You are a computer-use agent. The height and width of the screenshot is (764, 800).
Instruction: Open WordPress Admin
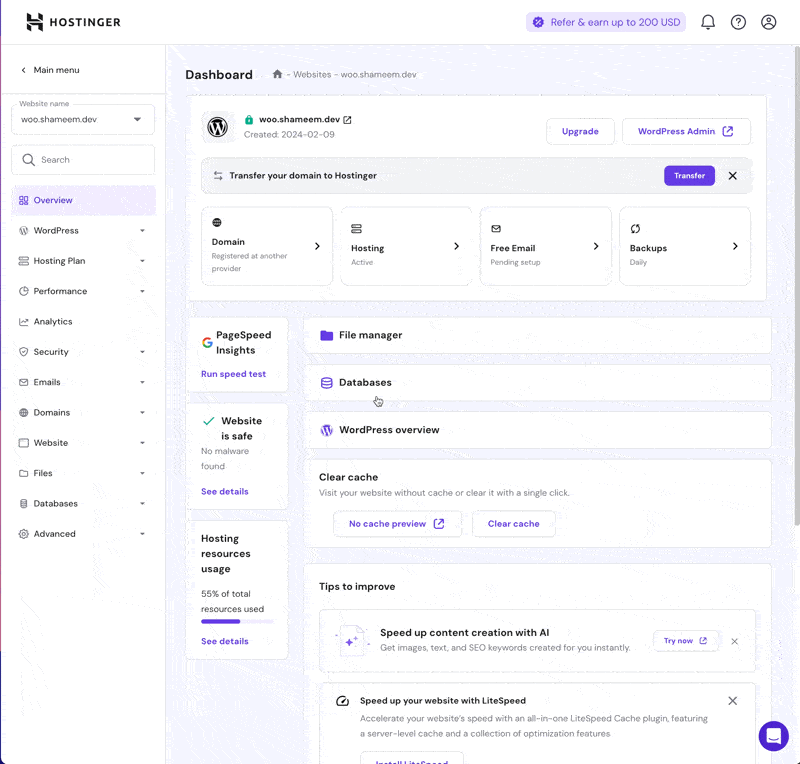click(686, 131)
